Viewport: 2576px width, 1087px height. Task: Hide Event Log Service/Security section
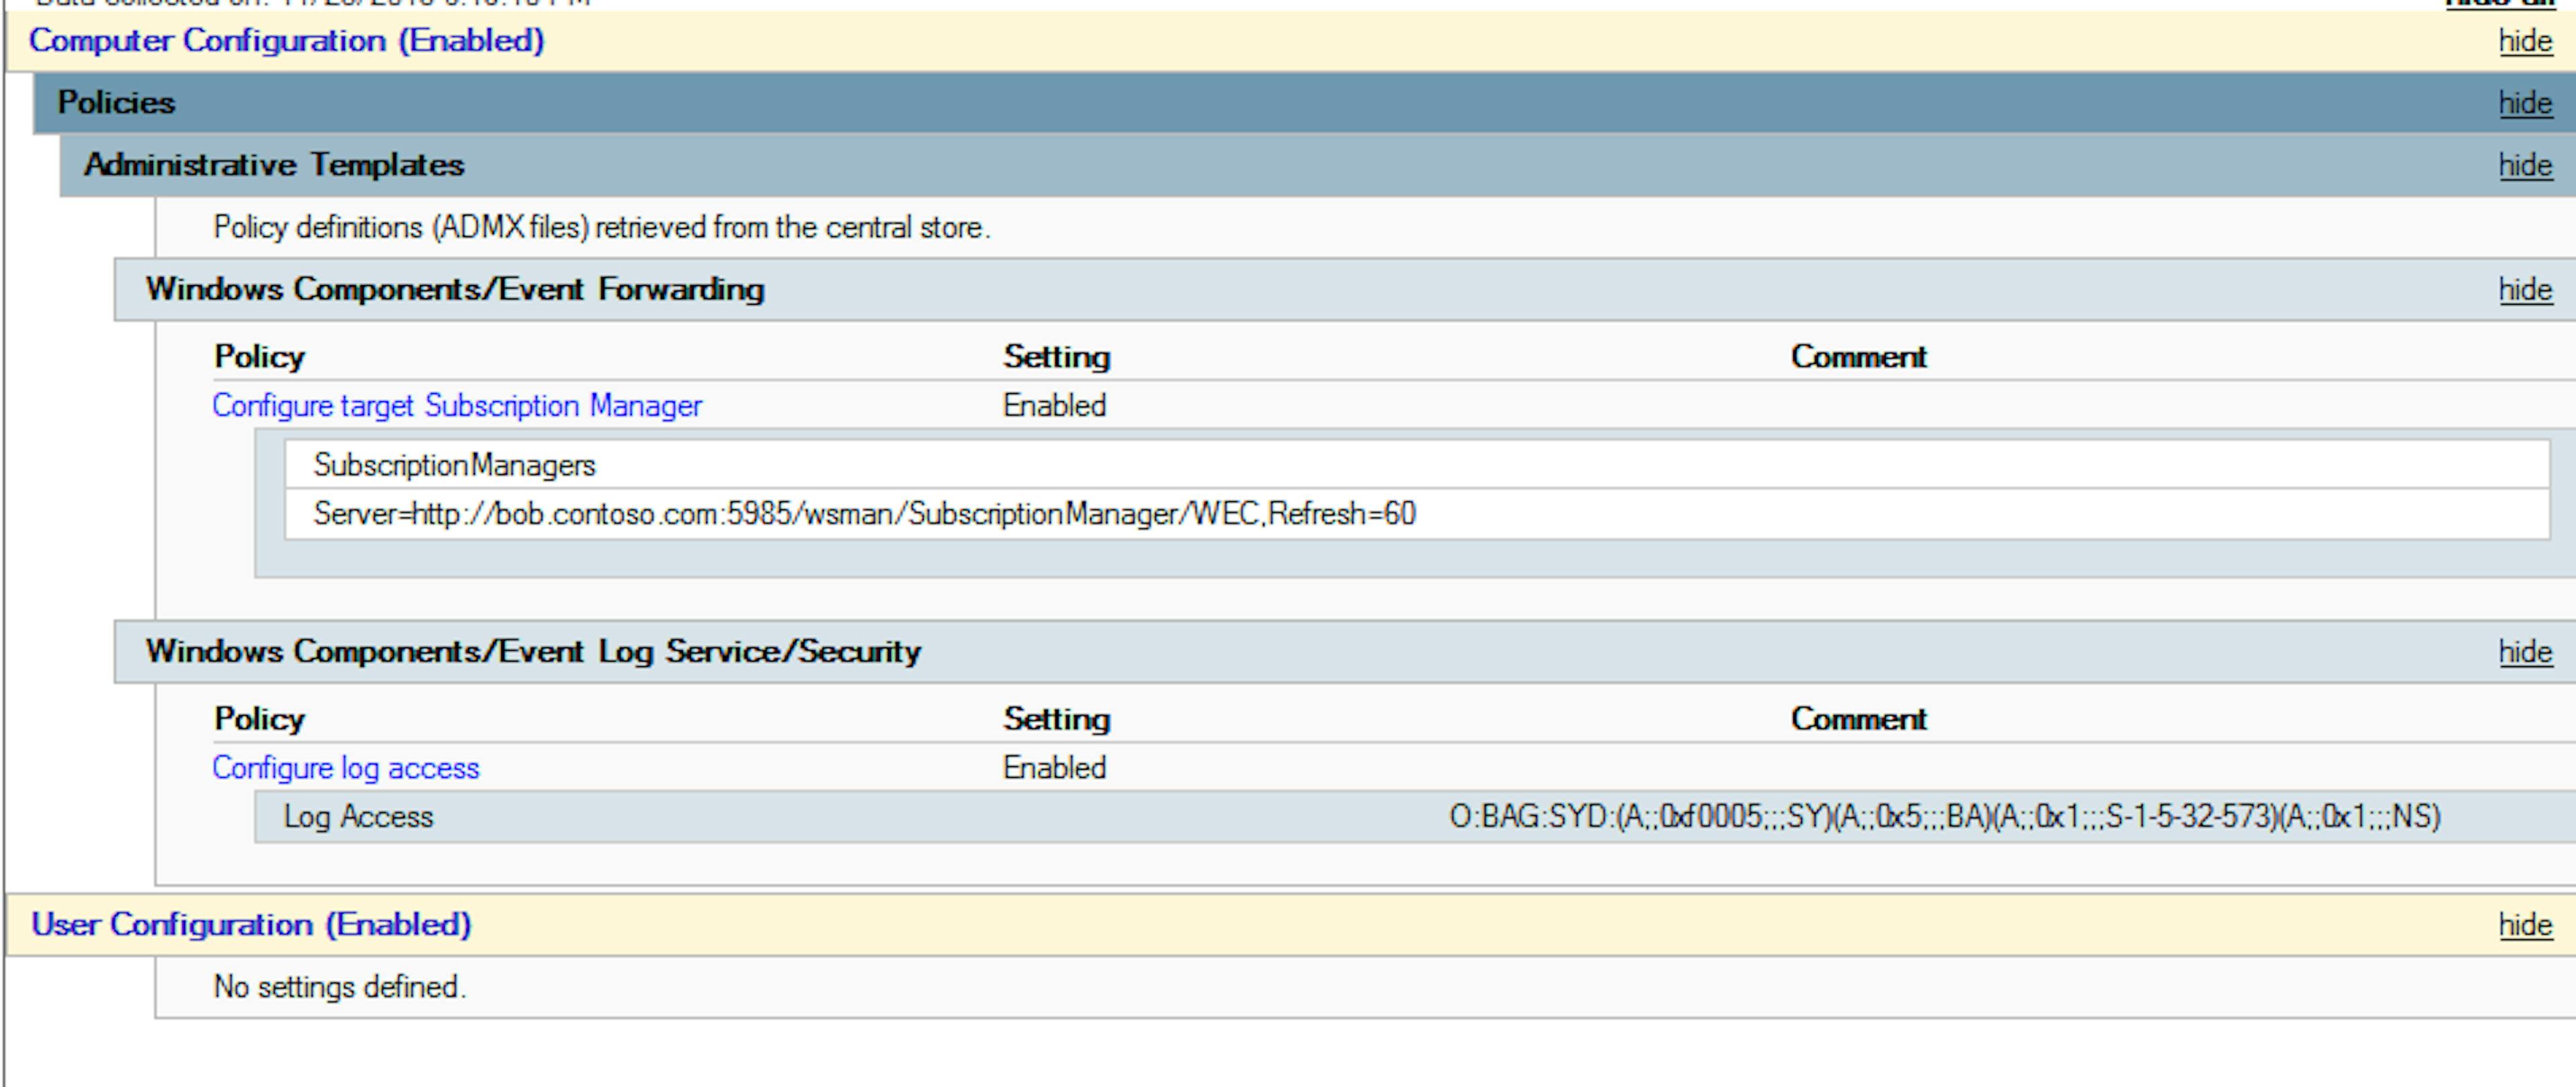[x=2524, y=652]
